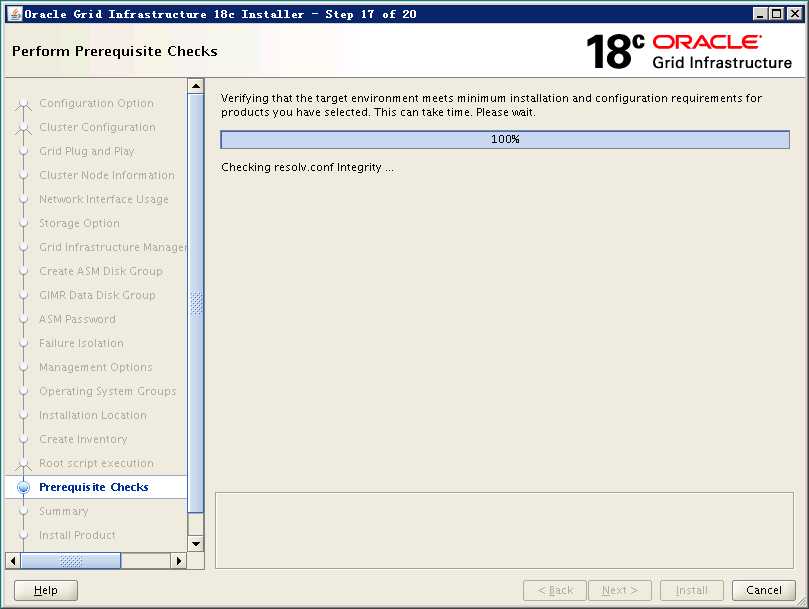Select the Configuration Option step
Viewport: 809px width, 609px height.
96,103
